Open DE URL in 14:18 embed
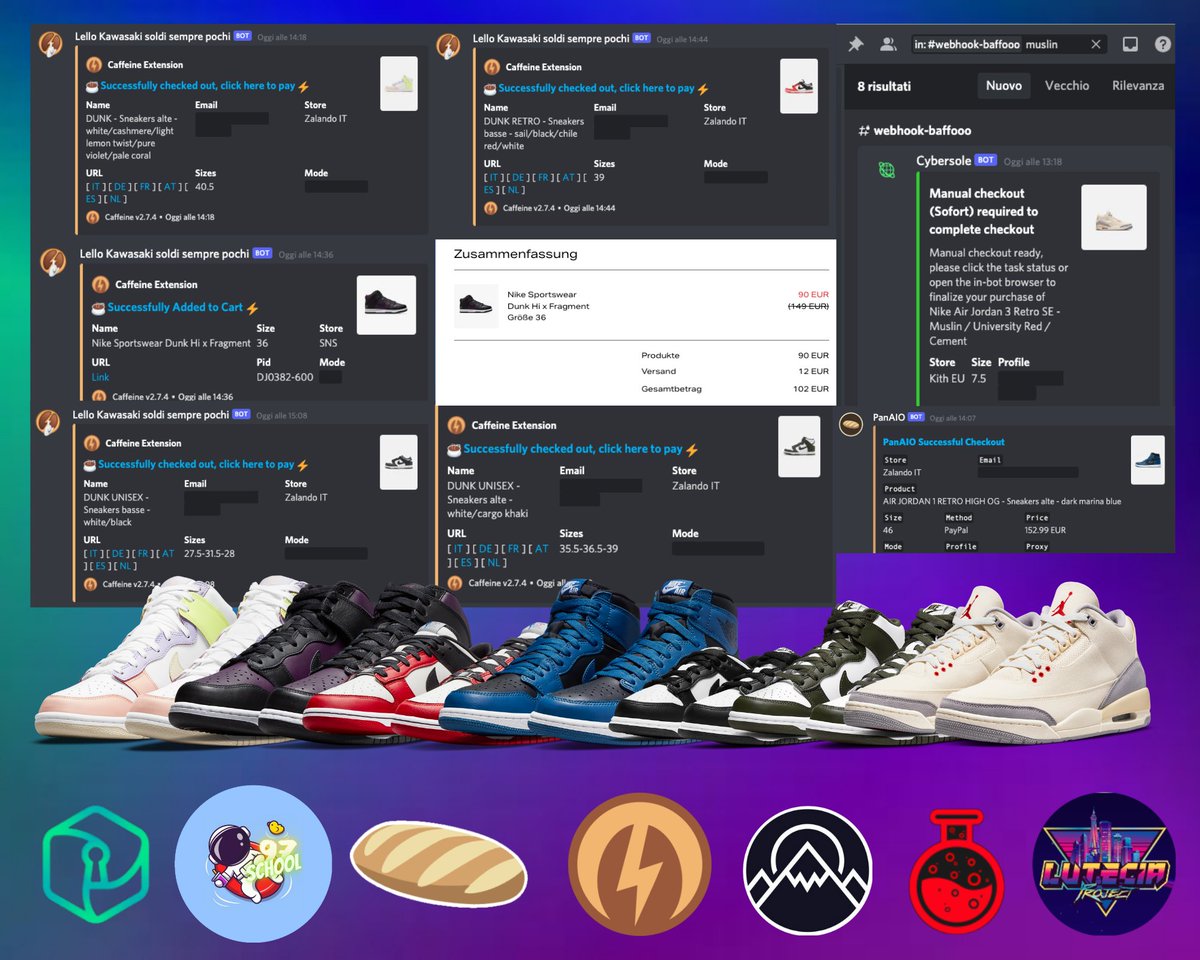 pyautogui.click(x=121, y=187)
